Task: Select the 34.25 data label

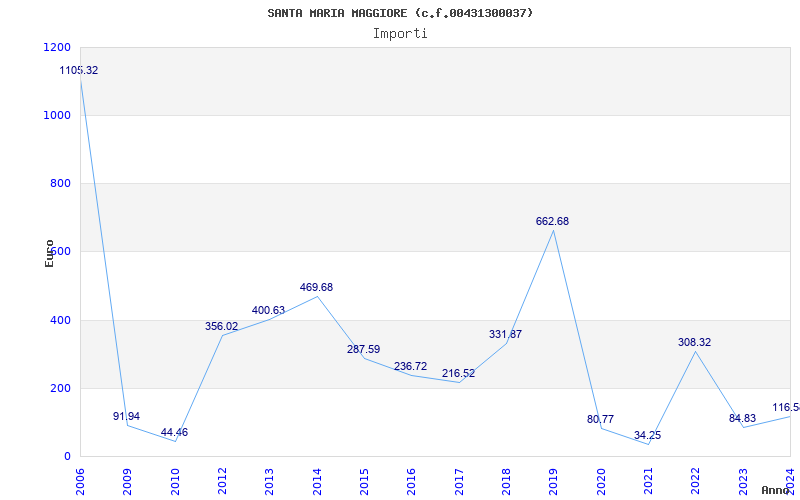Action: click(647, 436)
